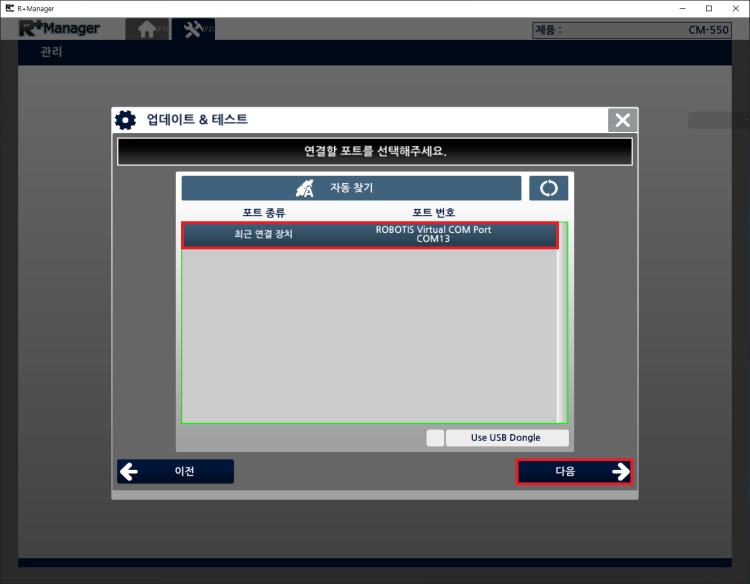Click the R+Manager title bar app icon
This screenshot has width=750, height=584.
pyautogui.click(x=8, y=8)
